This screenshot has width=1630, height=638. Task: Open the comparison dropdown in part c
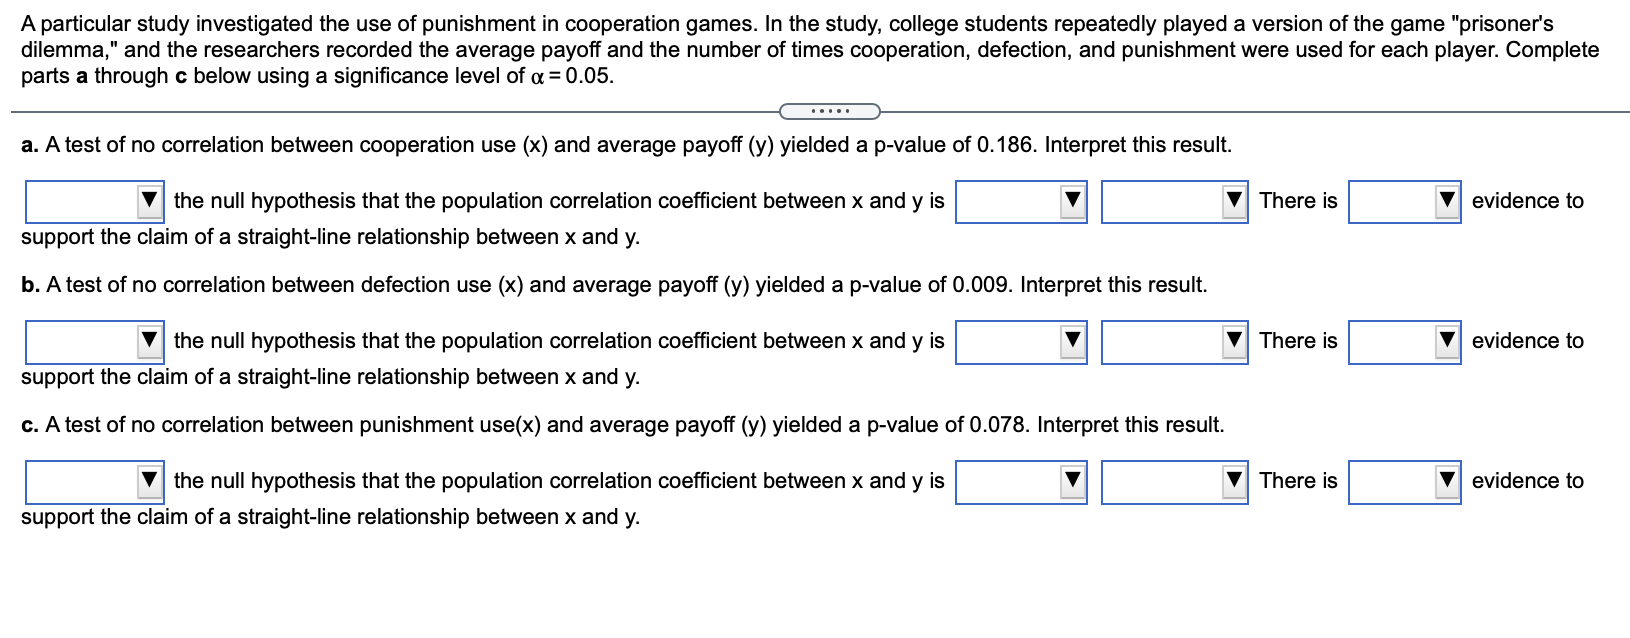[1072, 481]
